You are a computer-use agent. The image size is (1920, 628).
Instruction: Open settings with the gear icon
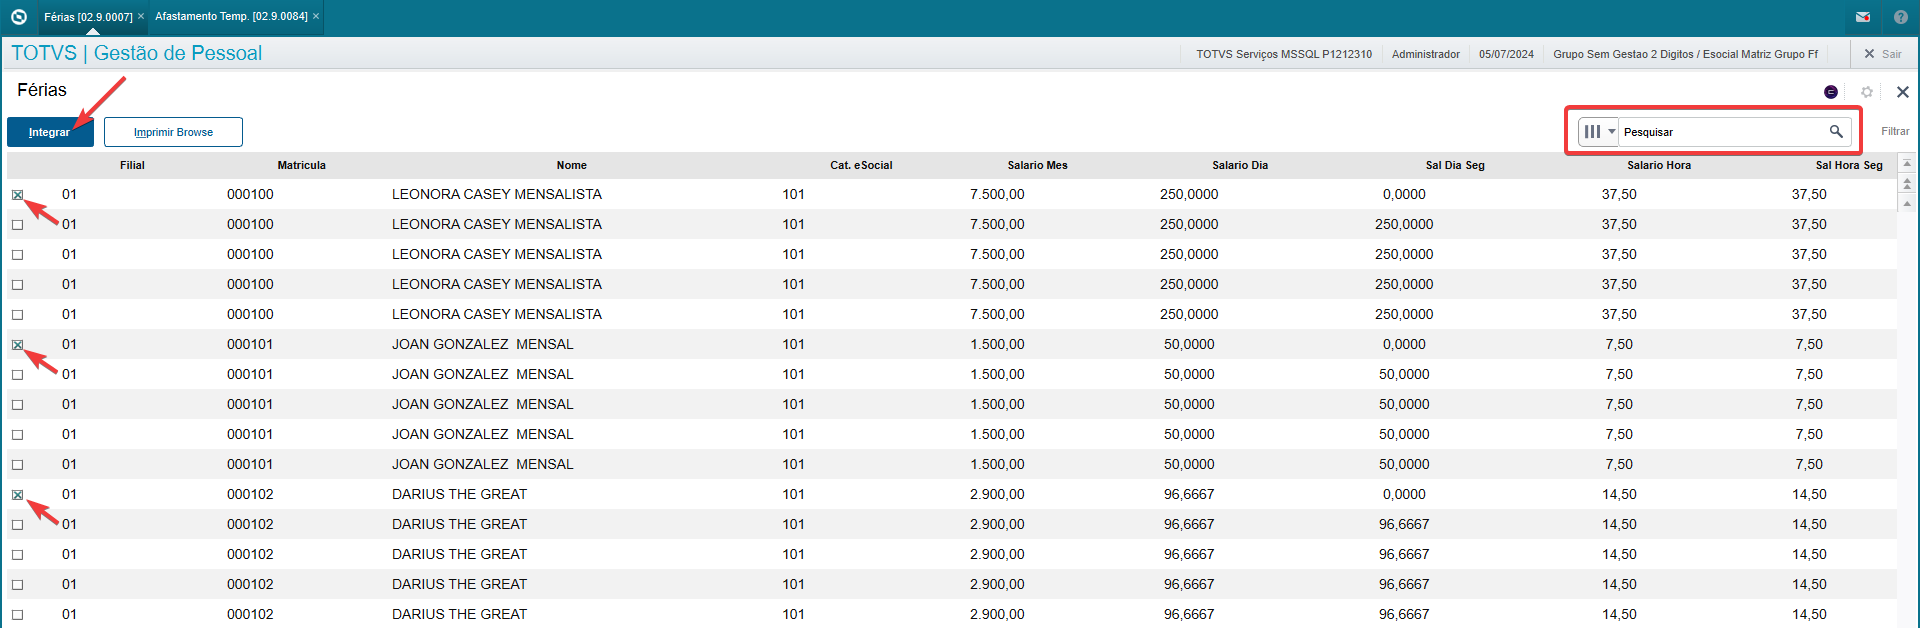1866,92
